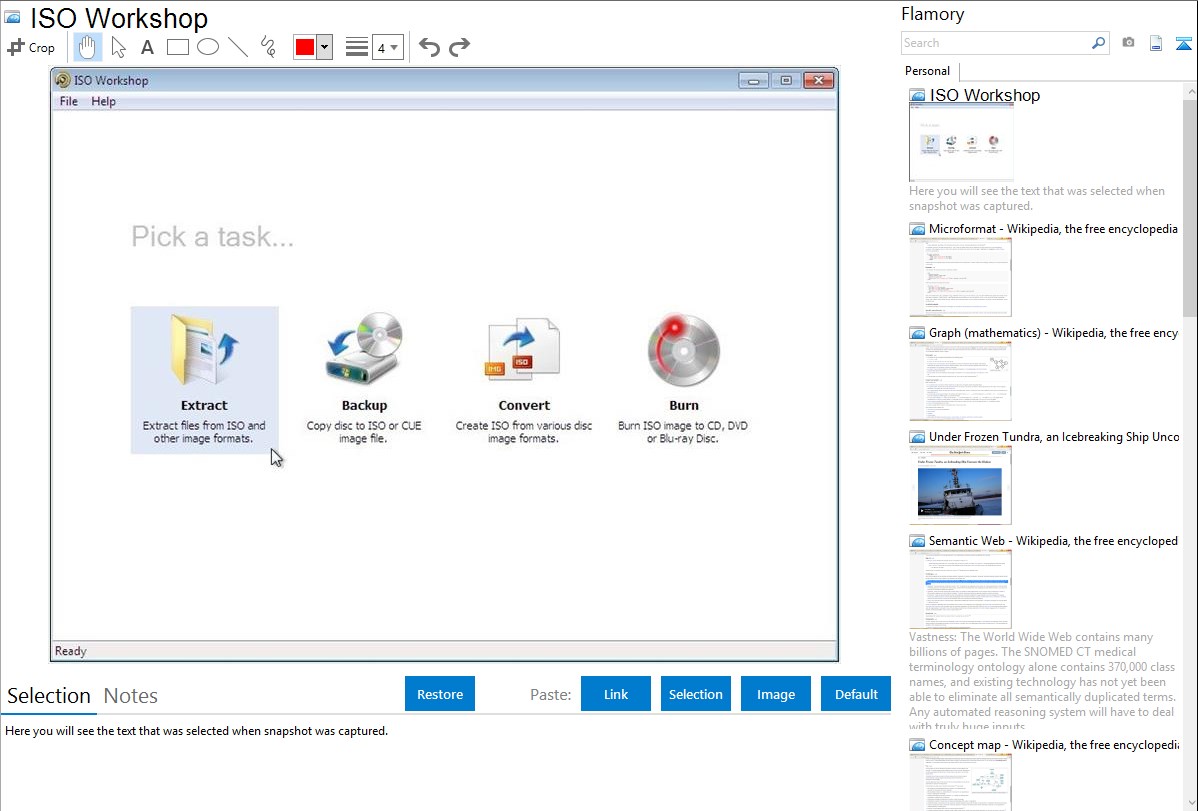Select the straight line tool

(238, 47)
